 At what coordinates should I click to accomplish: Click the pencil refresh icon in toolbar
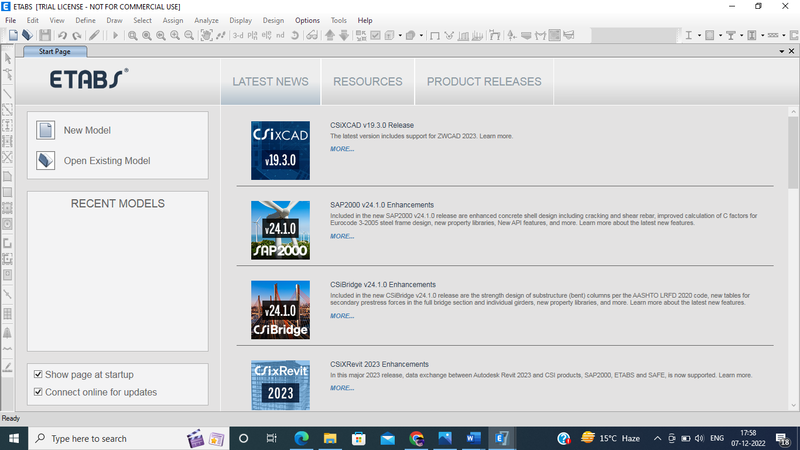click(94, 35)
